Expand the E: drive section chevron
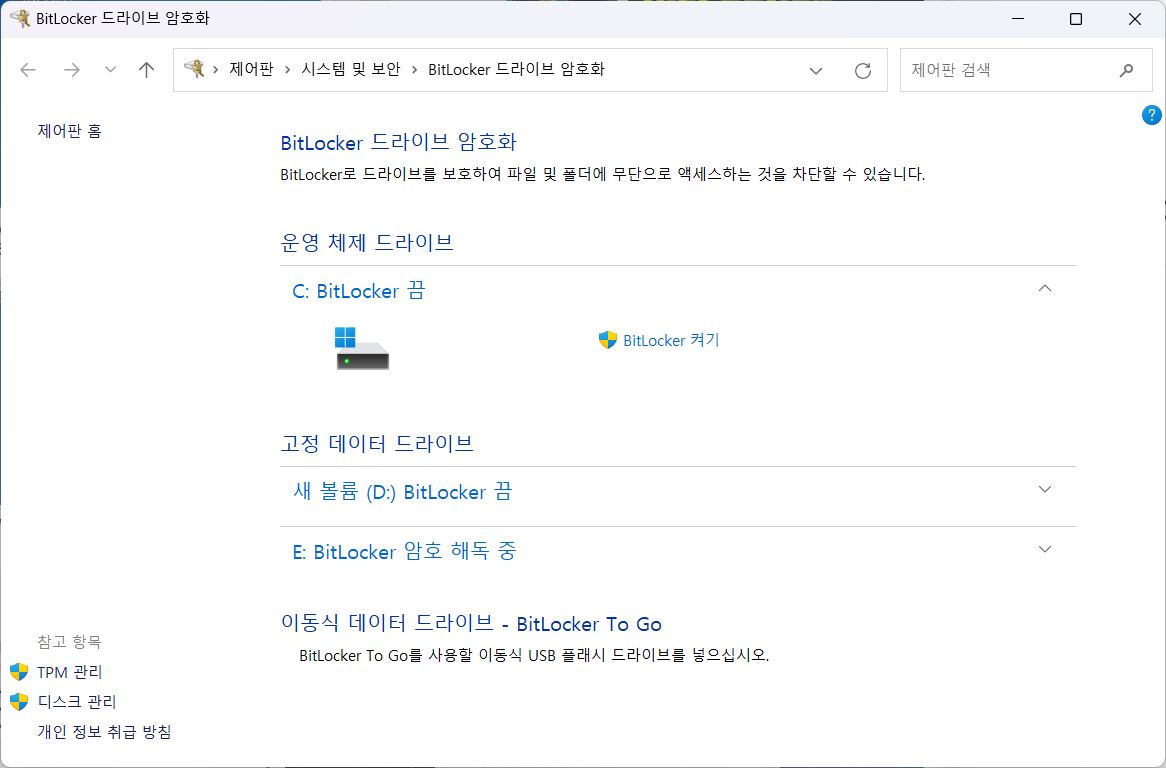This screenshot has height=768, width=1166. coord(1045,549)
